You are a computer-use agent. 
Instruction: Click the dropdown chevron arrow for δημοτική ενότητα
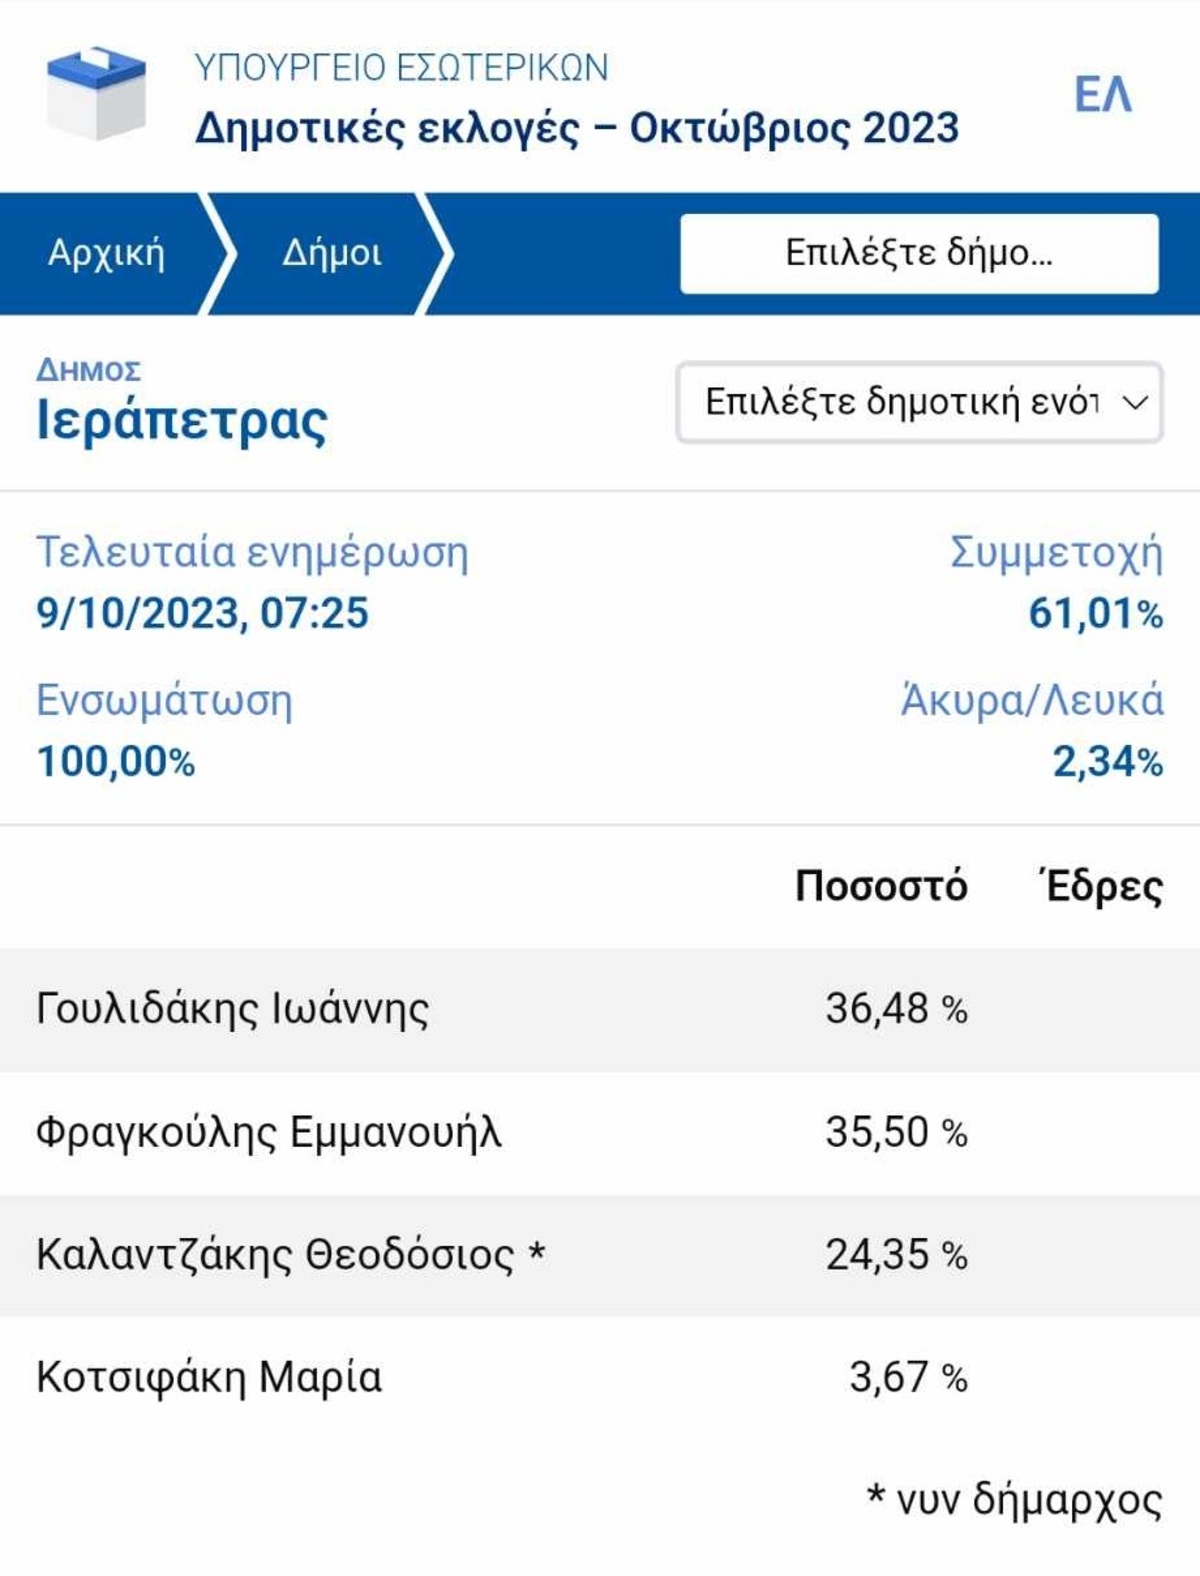coord(1135,403)
